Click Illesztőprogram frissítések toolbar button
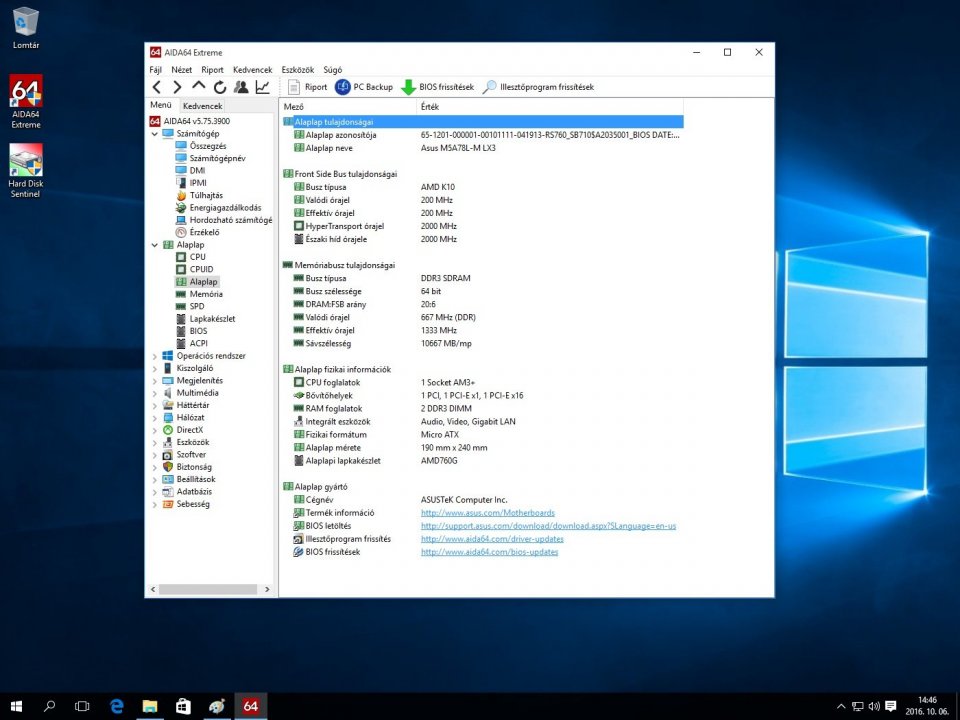The height and width of the screenshot is (720, 960). point(538,87)
